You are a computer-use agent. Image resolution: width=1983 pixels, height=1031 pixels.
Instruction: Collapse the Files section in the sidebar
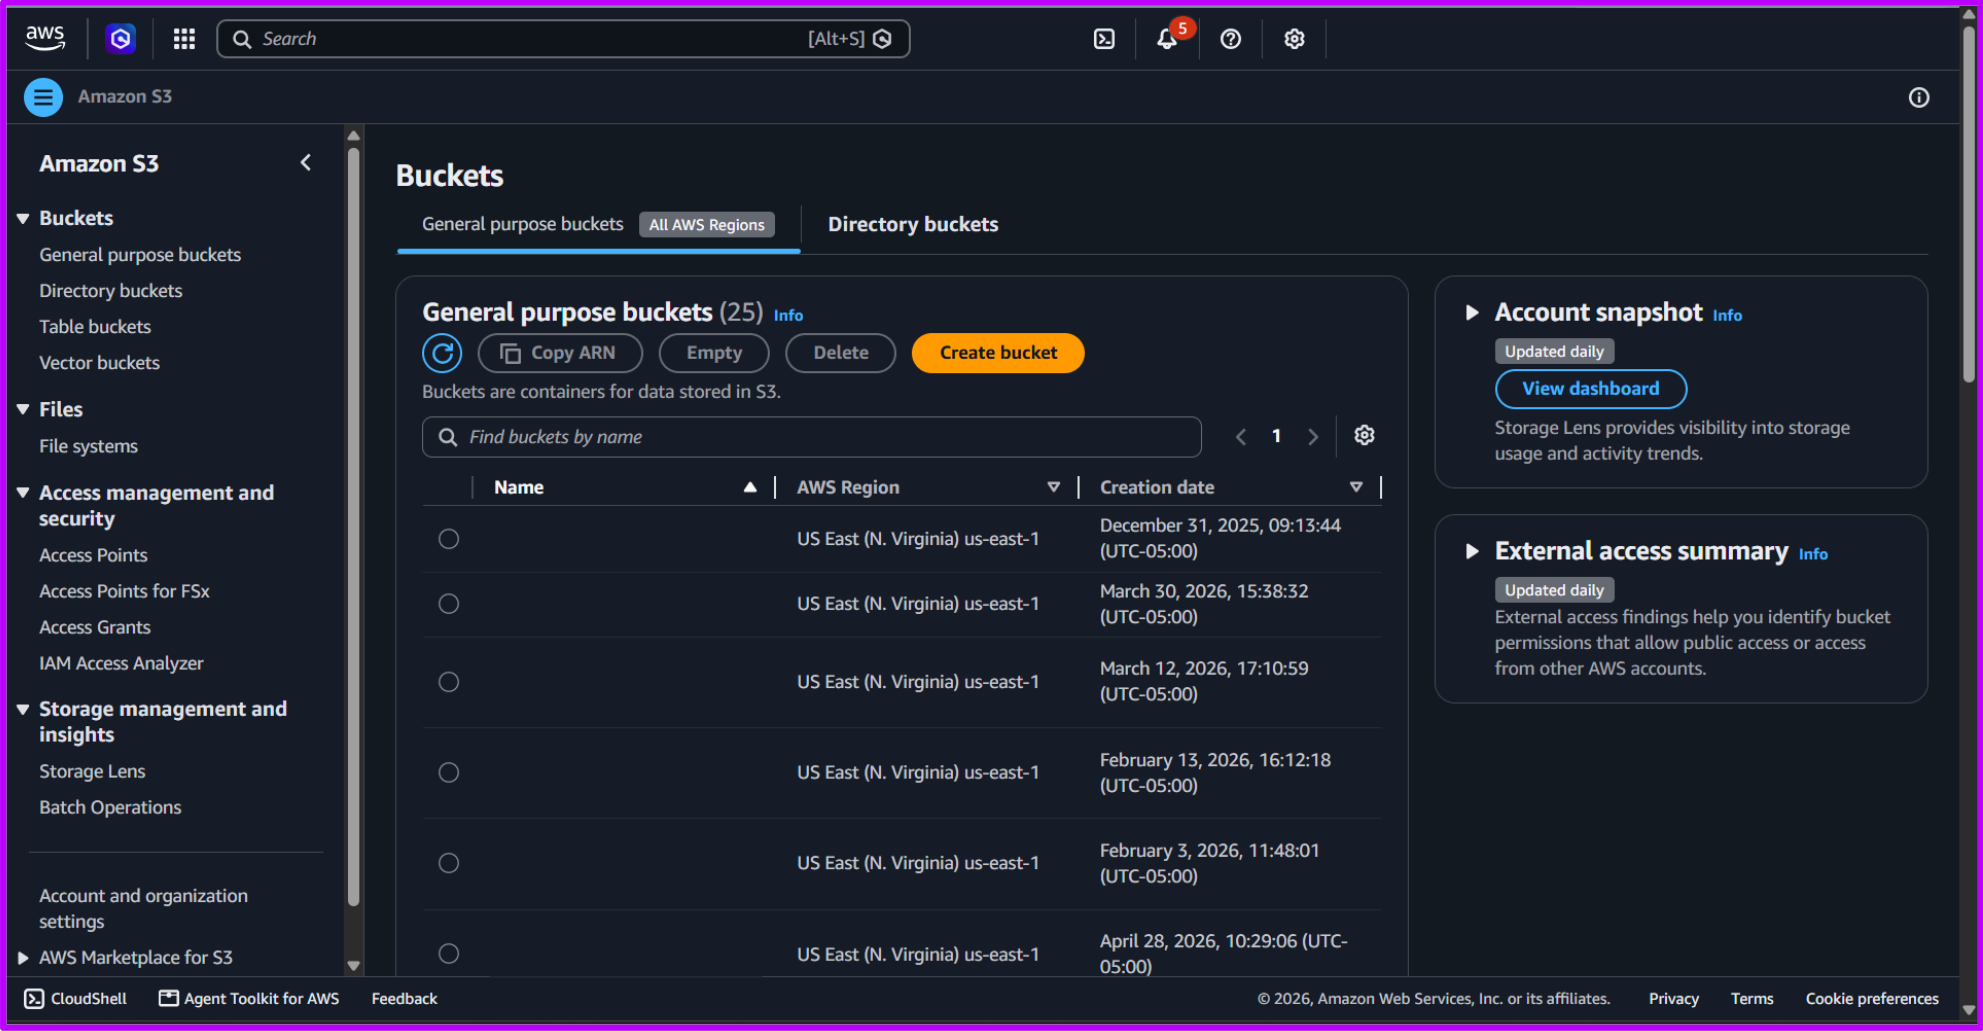click(23, 409)
